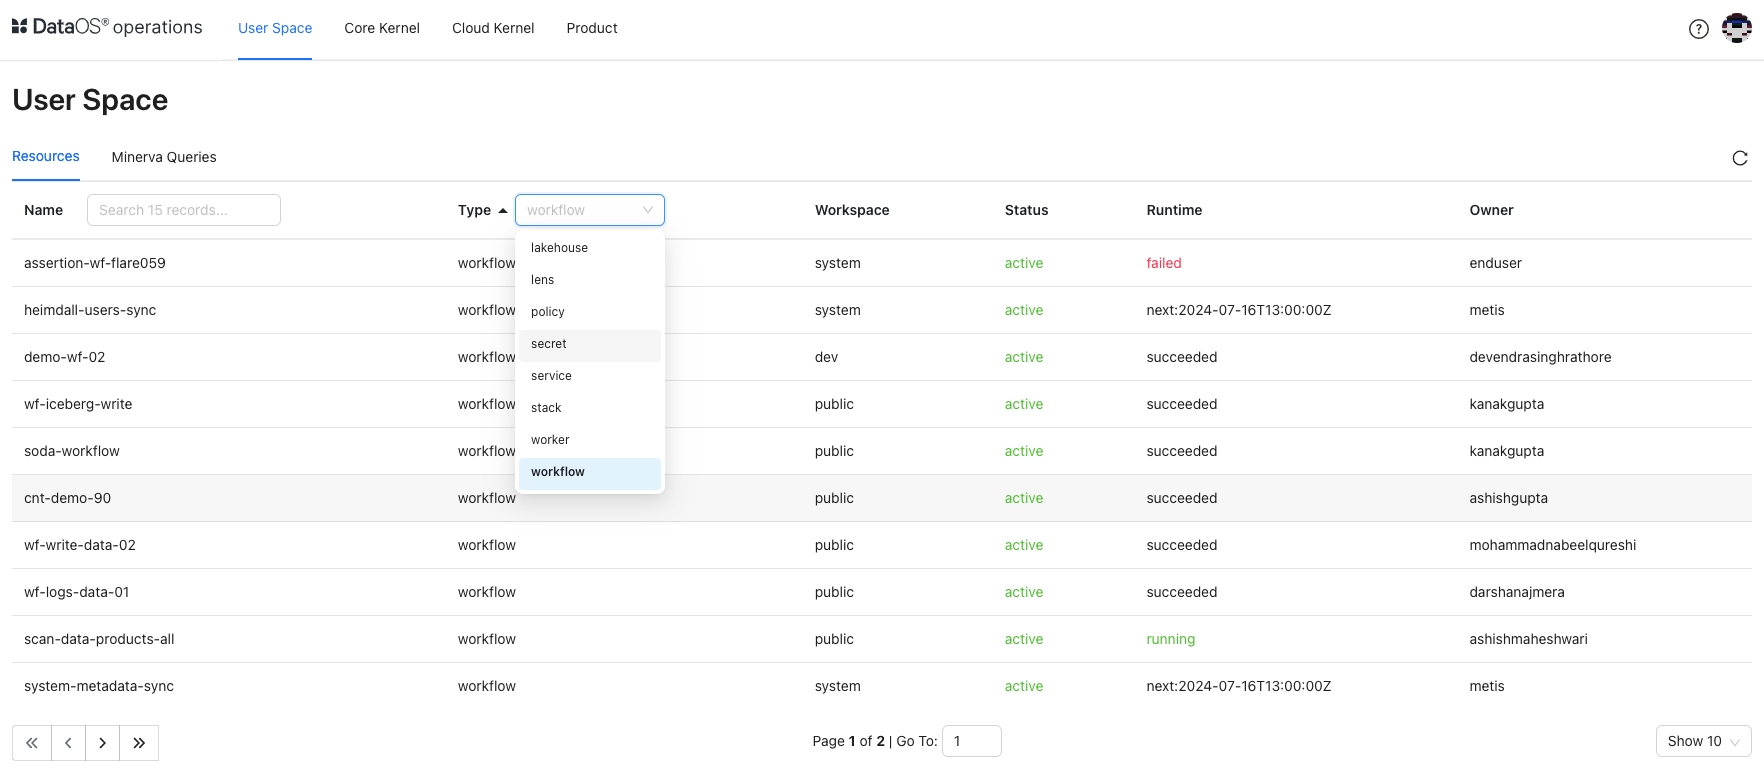Select workflow in the type dropdown
The height and width of the screenshot is (775, 1764).
point(590,472)
